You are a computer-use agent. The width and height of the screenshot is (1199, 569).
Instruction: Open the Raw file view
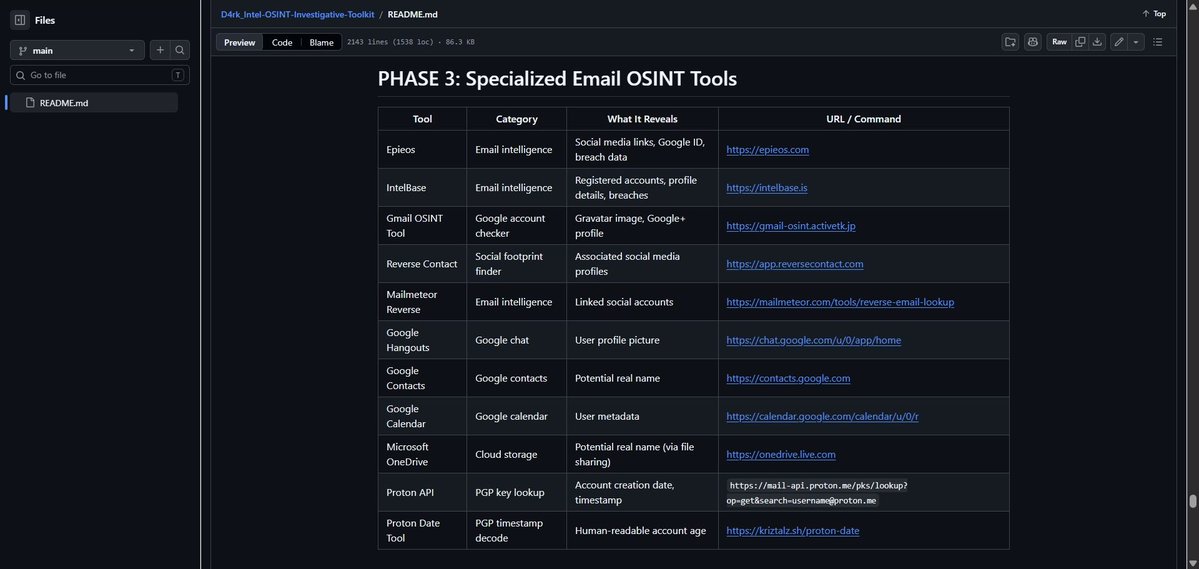tap(1059, 42)
